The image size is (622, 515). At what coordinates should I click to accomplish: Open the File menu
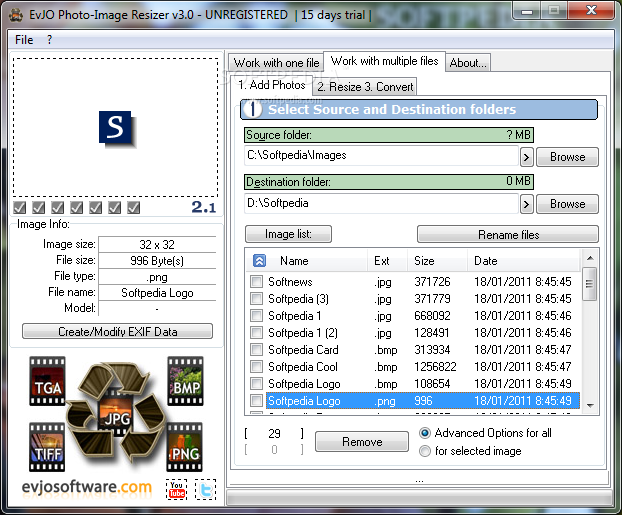[24, 40]
